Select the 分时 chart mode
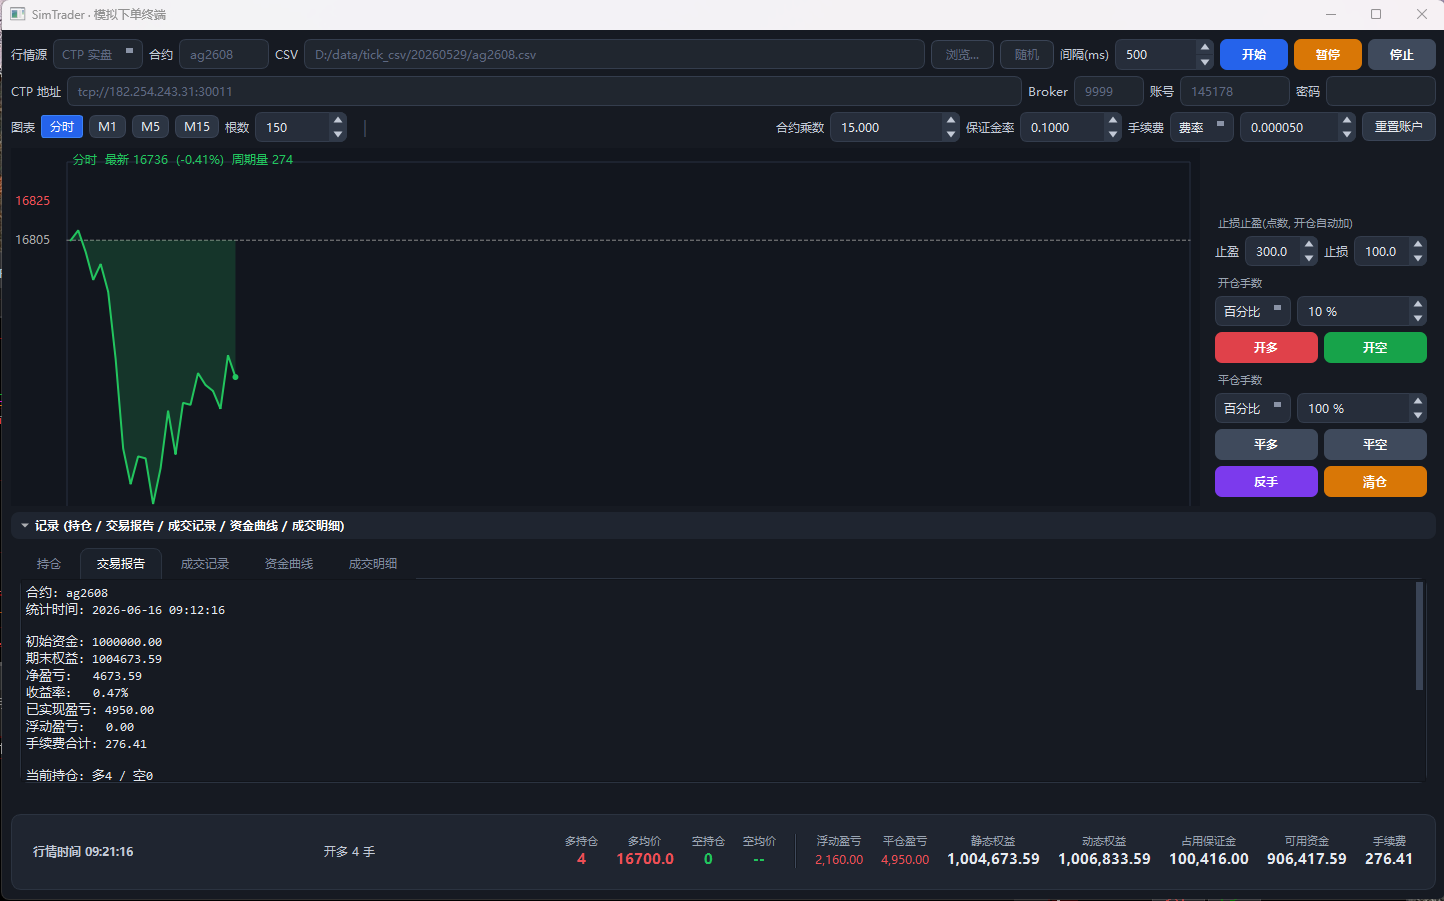The height and width of the screenshot is (901, 1444). click(x=62, y=127)
